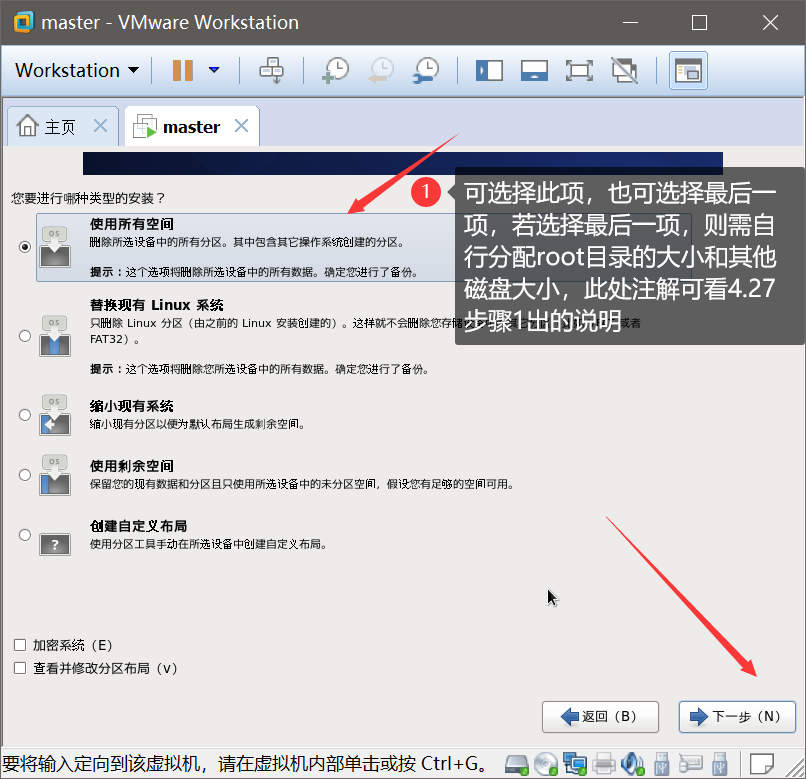The height and width of the screenshot is (779, 806).
Task: Click the CD/DVD drive status bar icon
Action: 545,764
